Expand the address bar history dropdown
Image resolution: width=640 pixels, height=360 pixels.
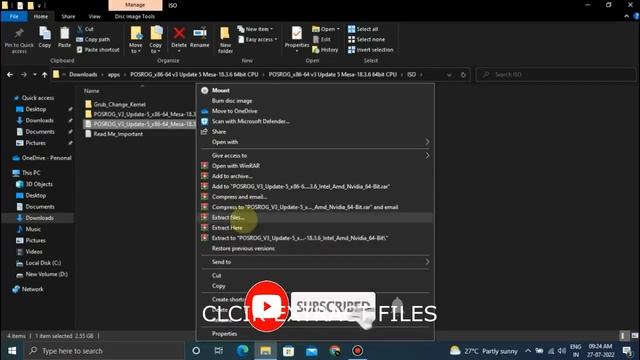(x=449, y=75)
